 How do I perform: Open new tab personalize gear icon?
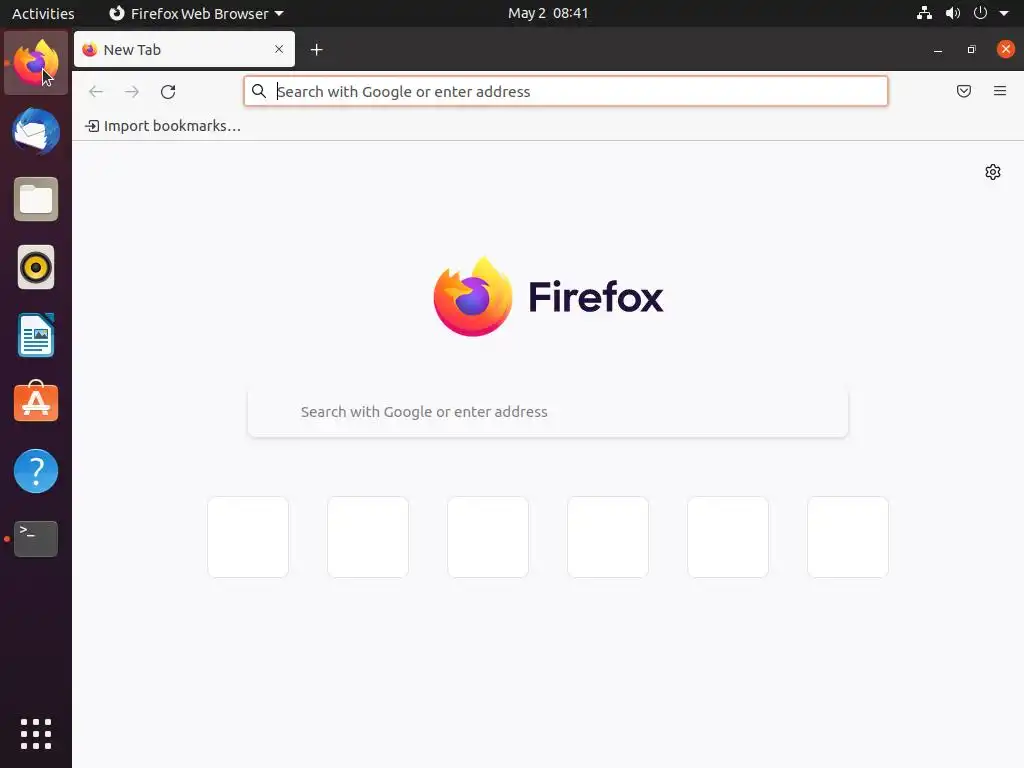pos(993,172)
